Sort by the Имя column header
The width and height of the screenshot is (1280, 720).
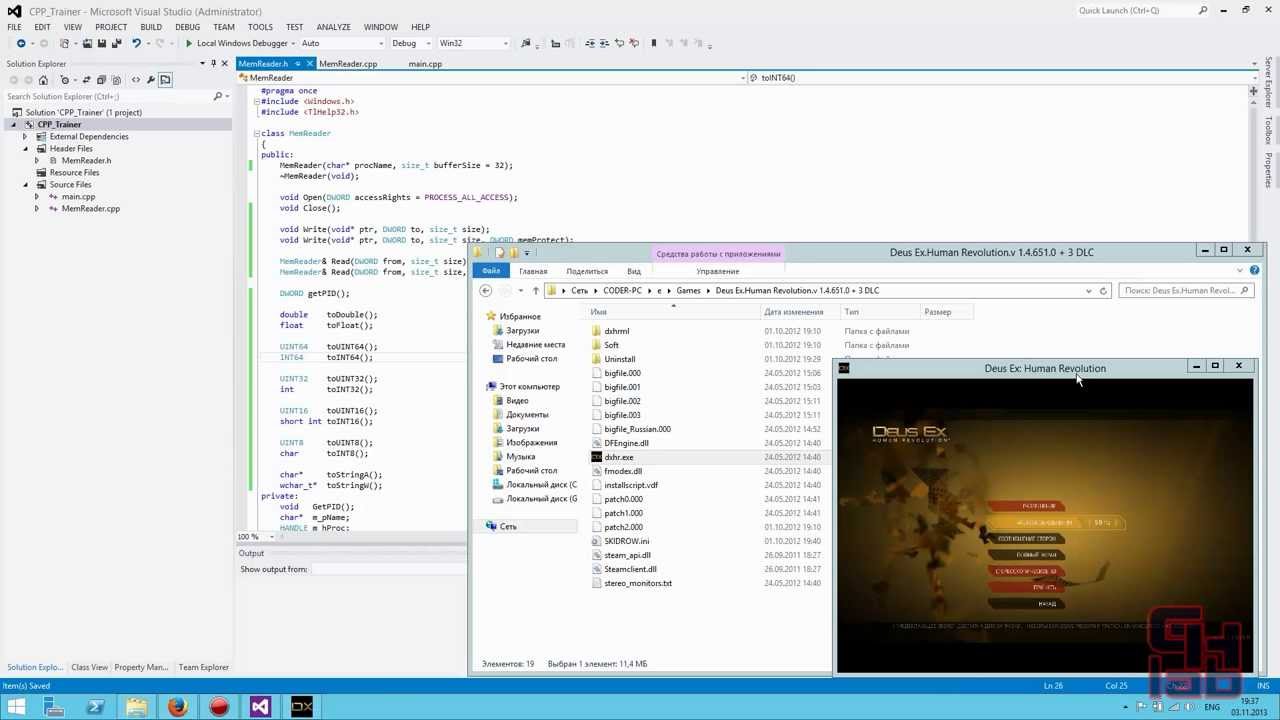point(673,312)
